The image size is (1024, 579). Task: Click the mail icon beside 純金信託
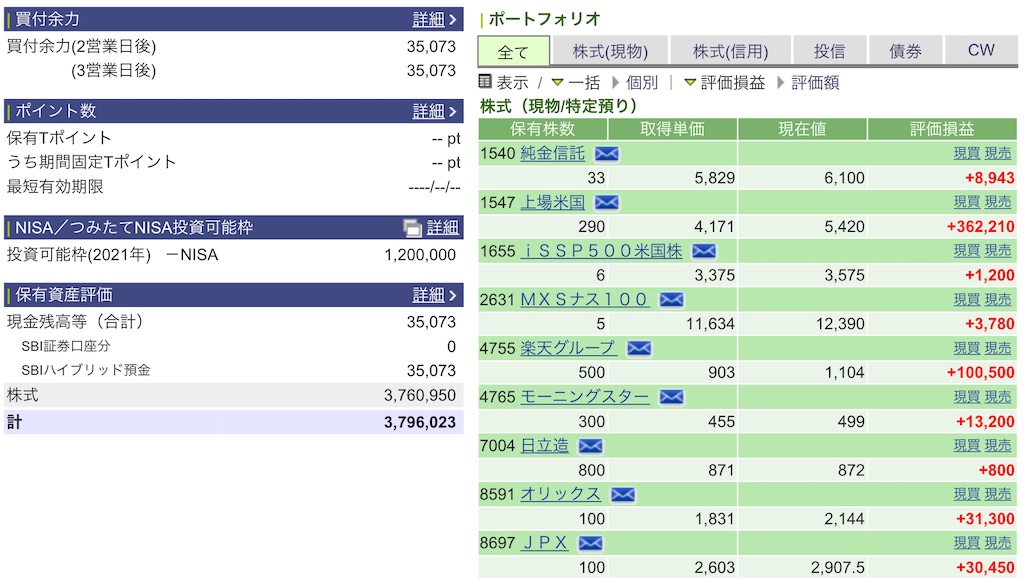tap(606, 153)
